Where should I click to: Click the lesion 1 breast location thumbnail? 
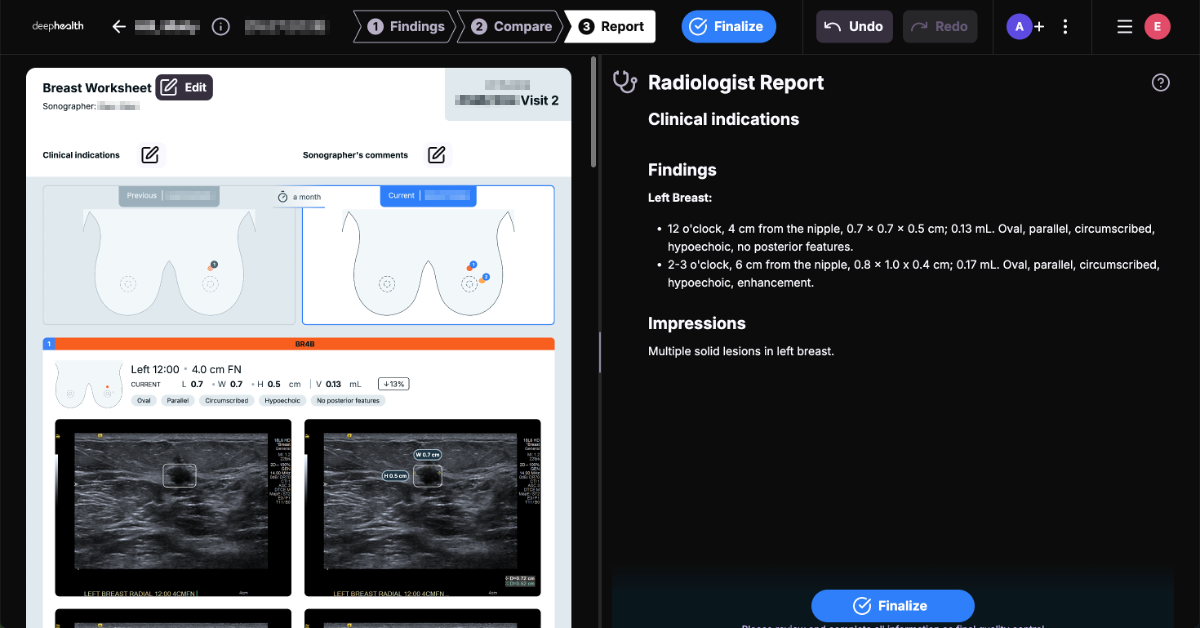point(89,385)
